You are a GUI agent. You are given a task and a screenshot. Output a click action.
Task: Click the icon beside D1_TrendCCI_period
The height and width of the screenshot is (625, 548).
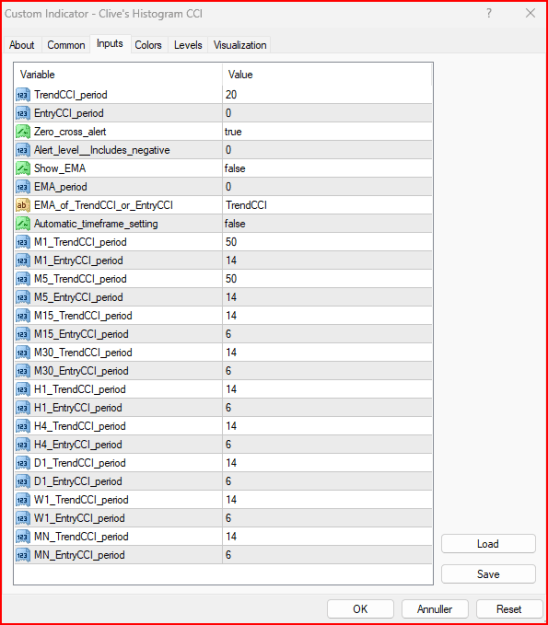23,463
